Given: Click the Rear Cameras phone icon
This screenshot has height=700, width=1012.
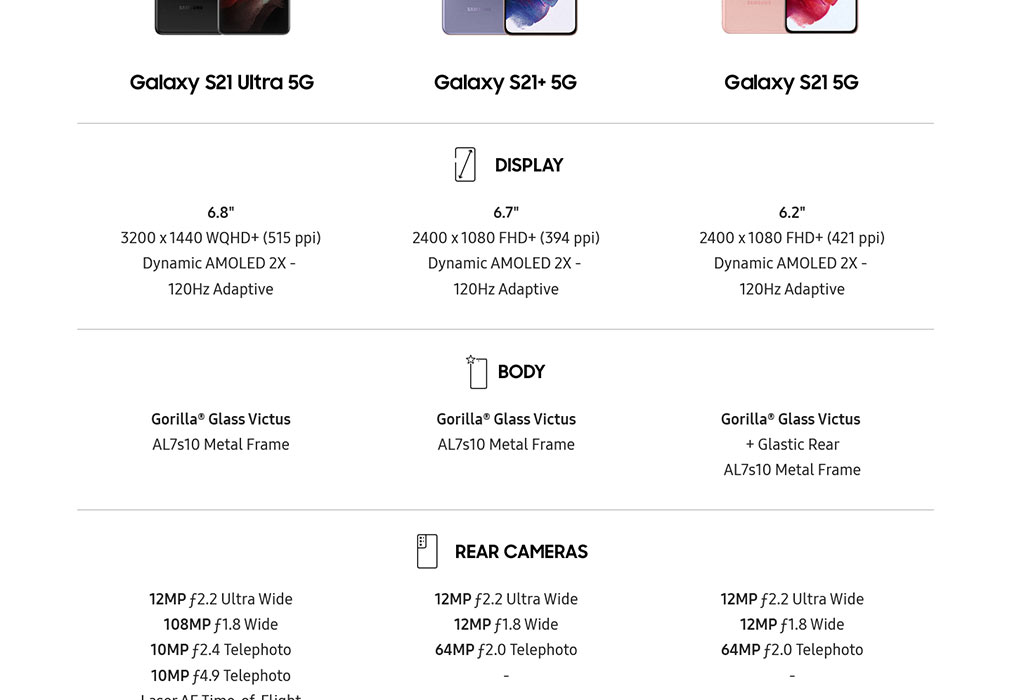Looking at the screenshot, I should [427, 551].
